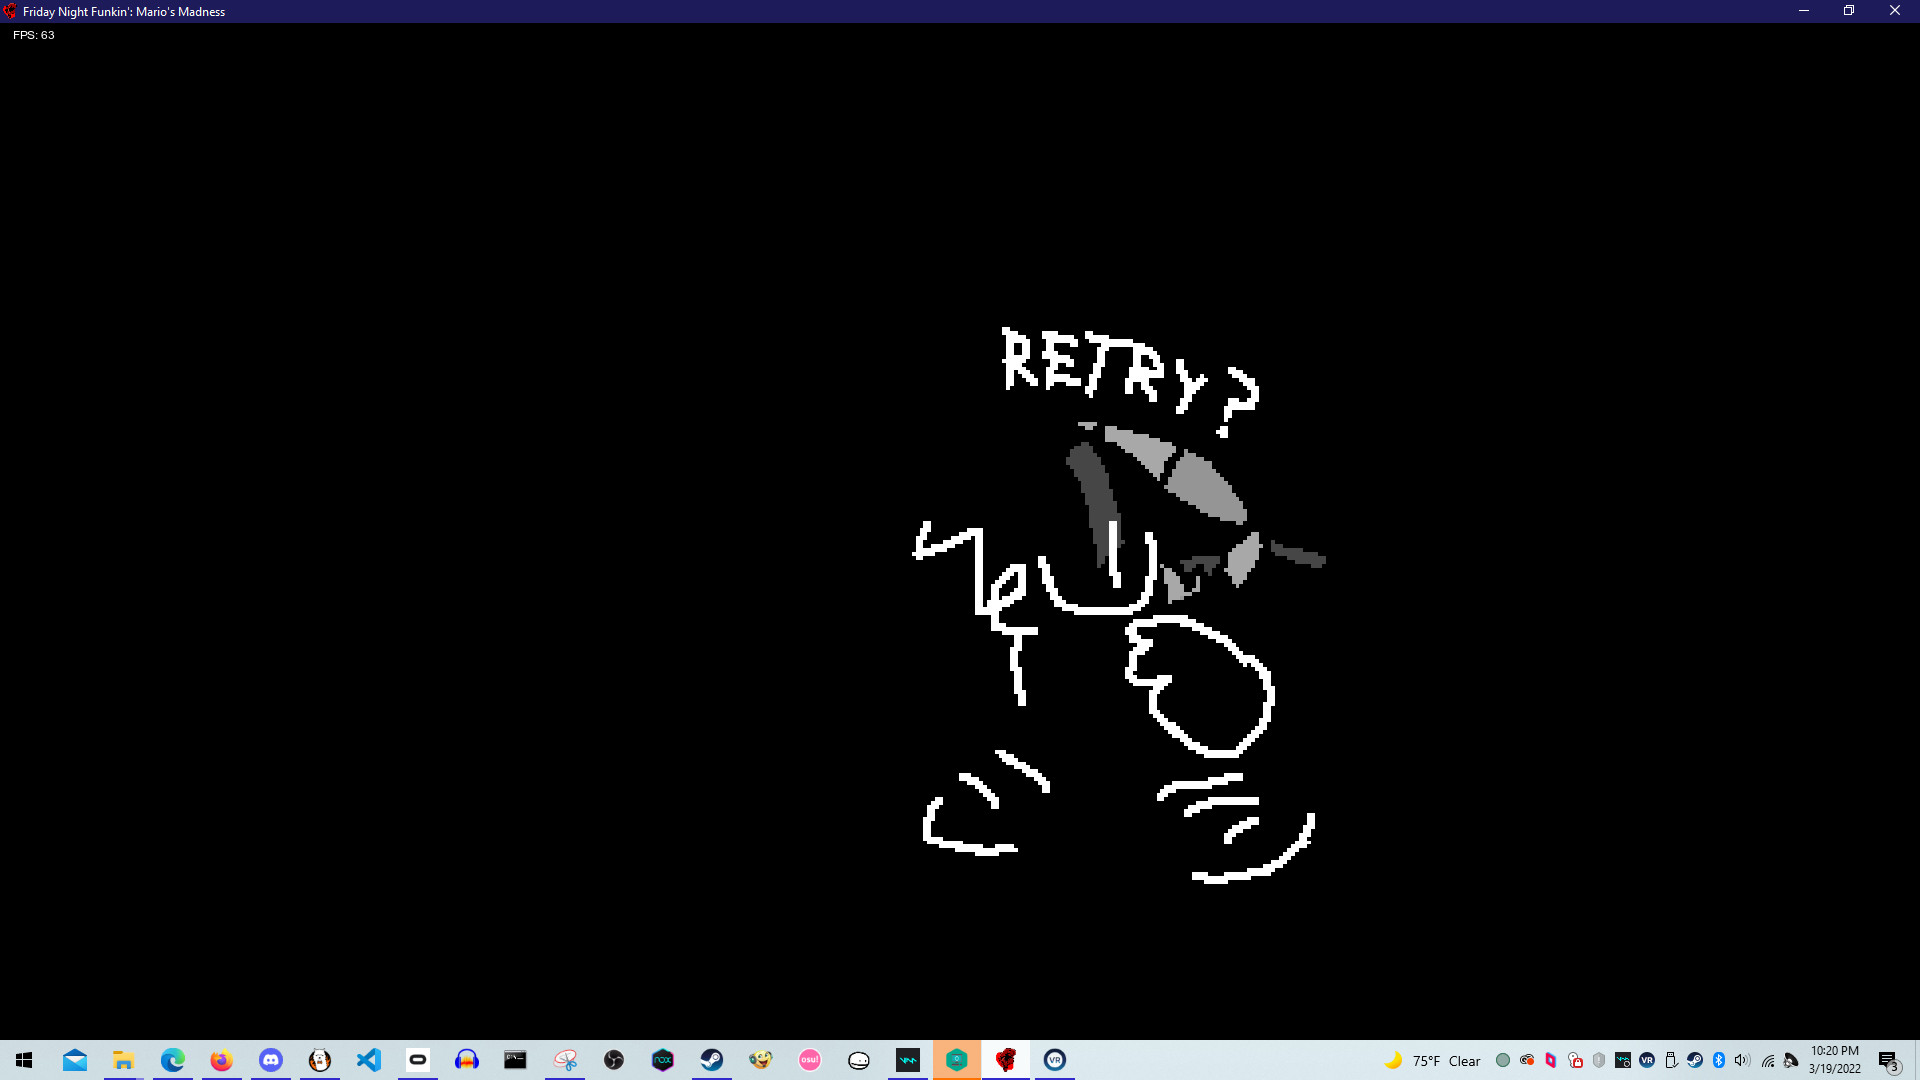Open Steam from the taskbar

(x=711, y=1060)
